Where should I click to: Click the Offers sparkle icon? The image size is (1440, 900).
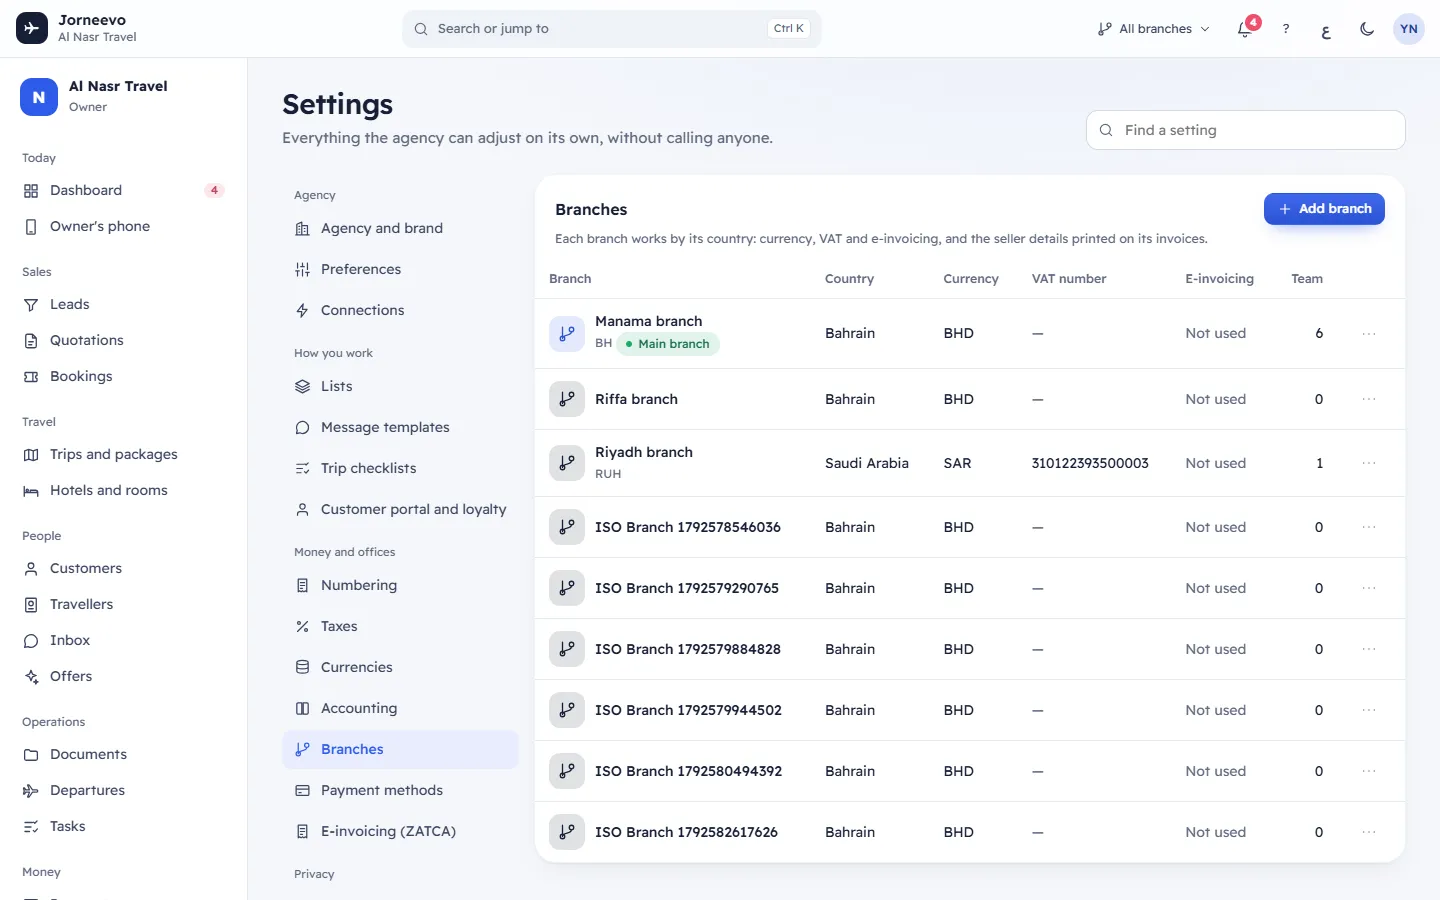click(x=31, y=677)
